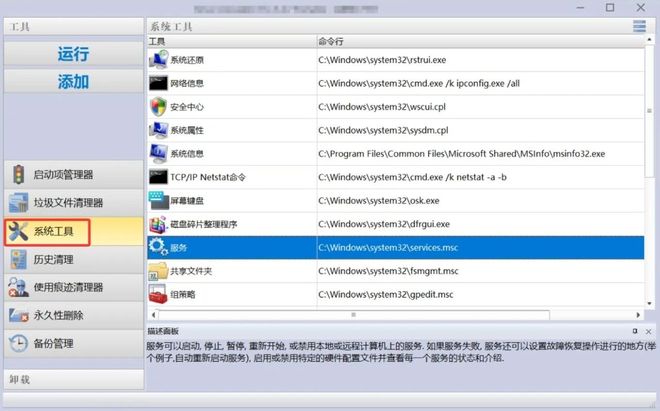Open the 垃圾文件清理器 icon

point(18,203)
